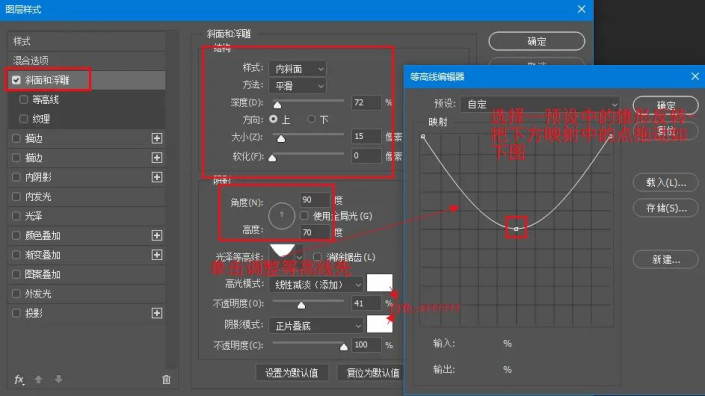The height and width of the screenshot is (396, 705).
Task: Select direction 上 radio button
Action: coord(273,119)
